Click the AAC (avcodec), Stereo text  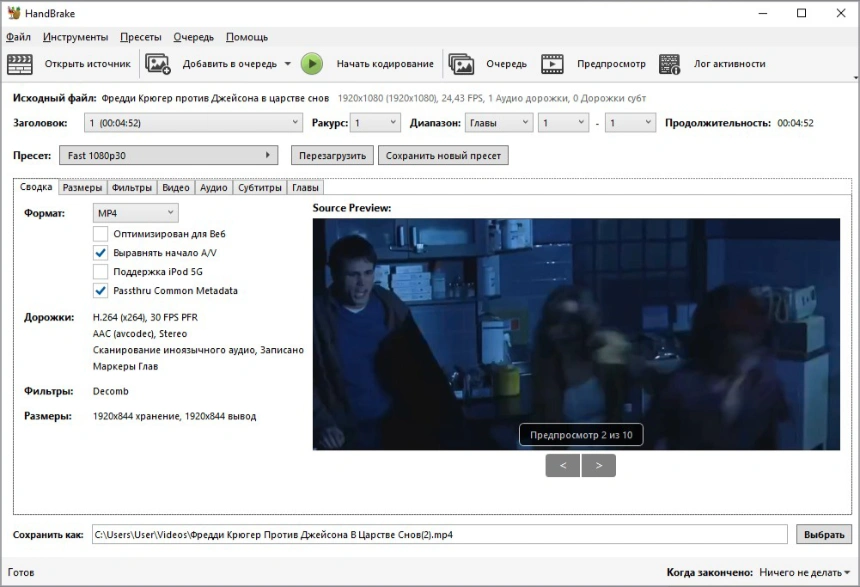coord(140,334)
